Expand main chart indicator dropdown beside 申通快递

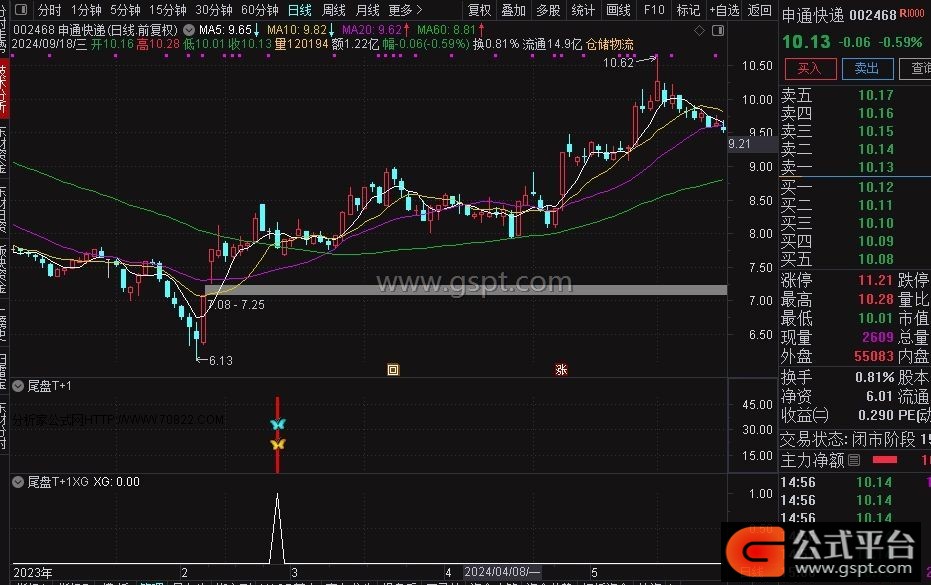click(189, 29)
